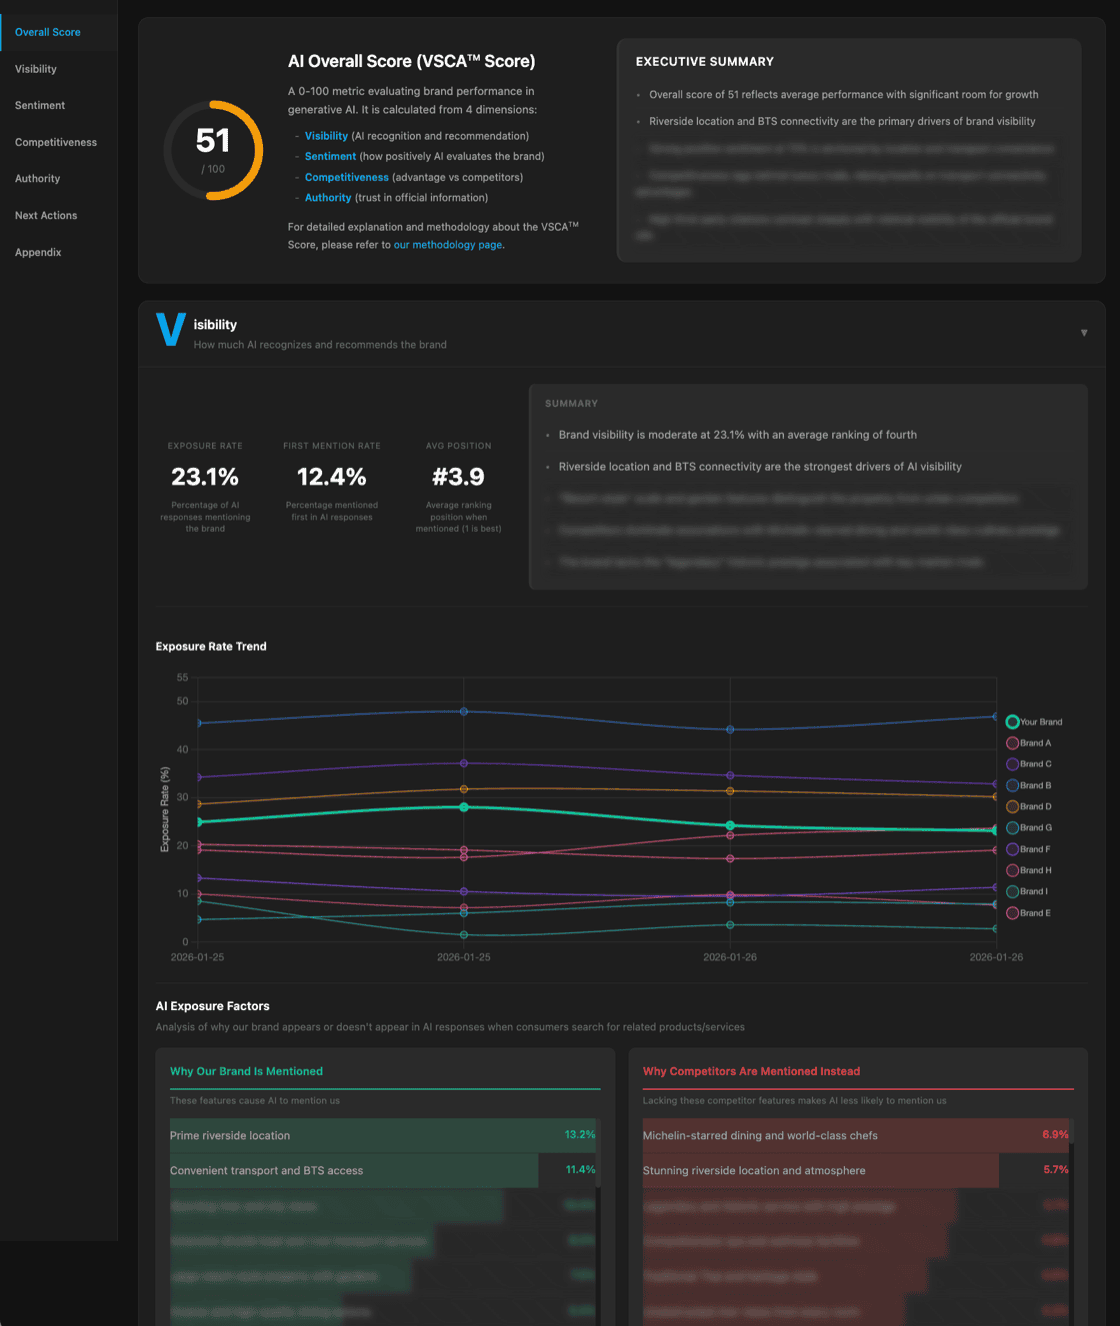Click the large V Visibility section icon
Screen dimensions: 1120x1326
[x=171, y=330]
